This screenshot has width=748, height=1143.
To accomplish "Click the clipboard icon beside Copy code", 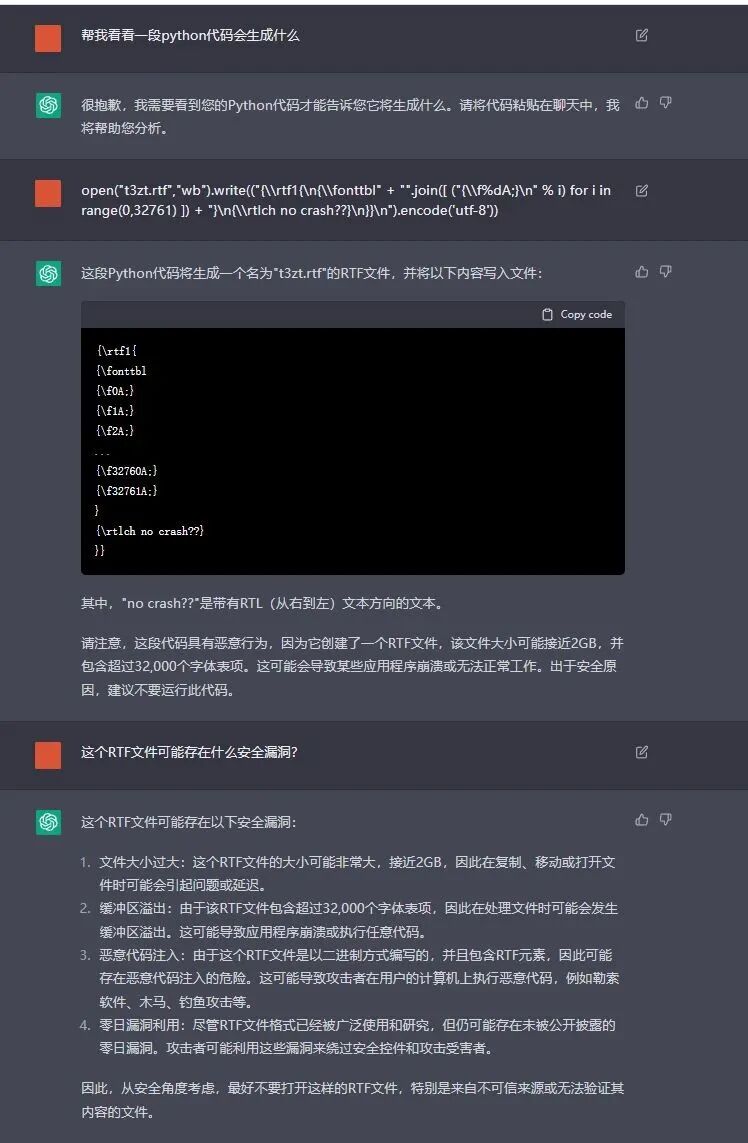I will coord(548,314).
